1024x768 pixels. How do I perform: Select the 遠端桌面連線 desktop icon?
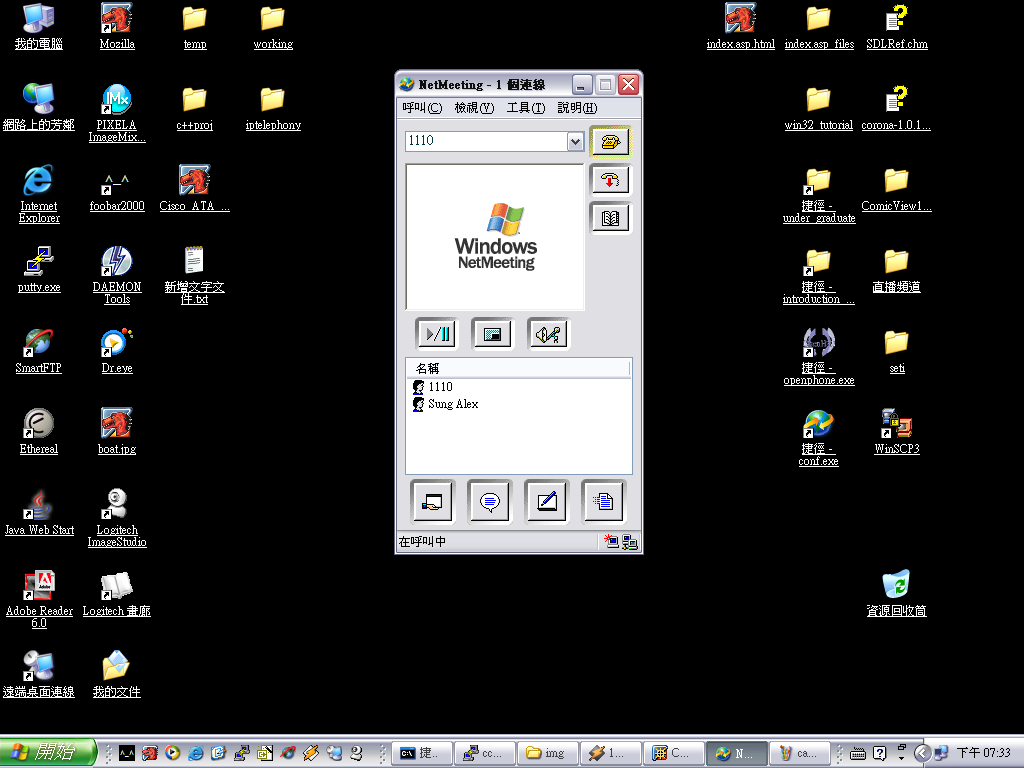point(39,675)
